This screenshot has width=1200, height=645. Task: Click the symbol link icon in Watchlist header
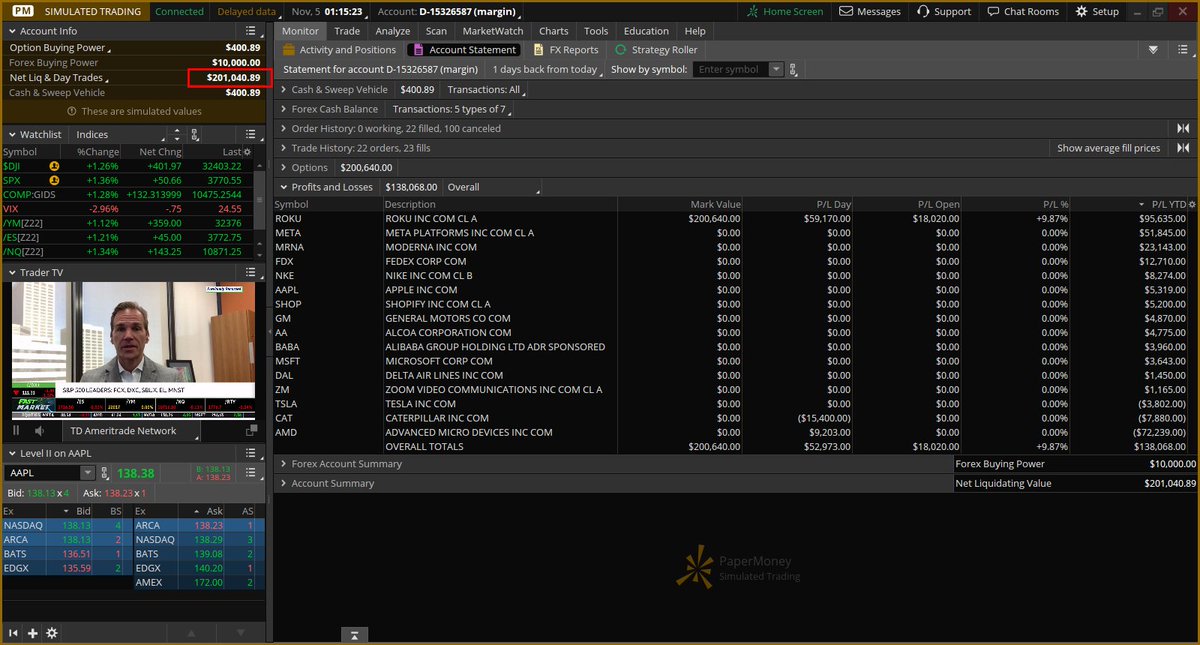click(x=194, y=134)
